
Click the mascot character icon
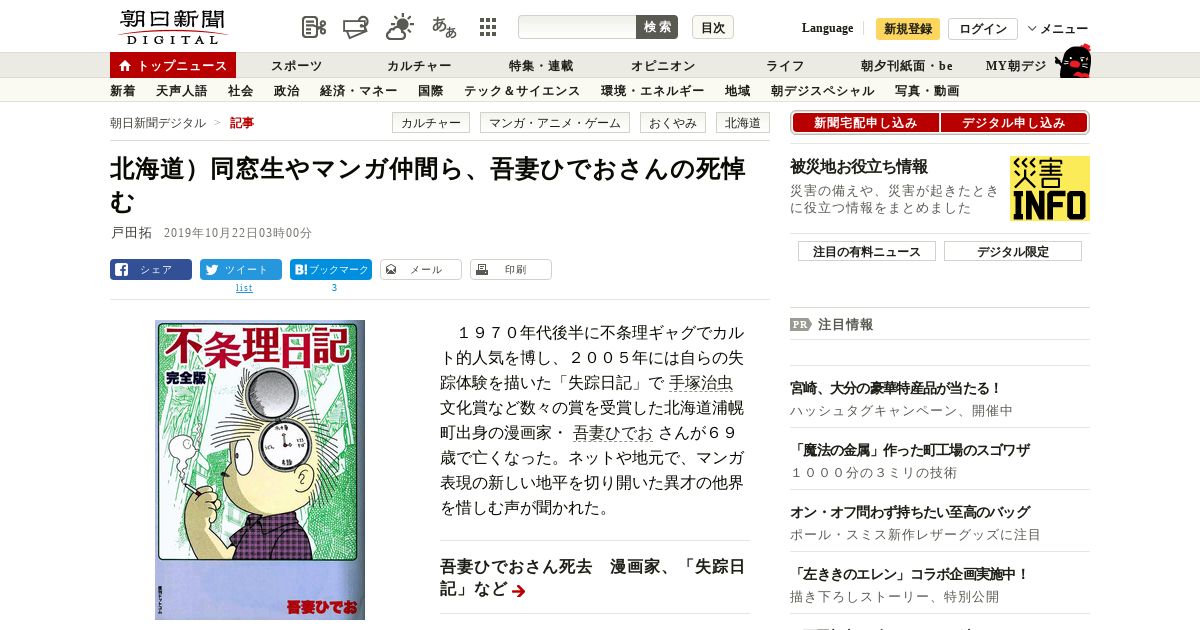(x=1073, y=61)
